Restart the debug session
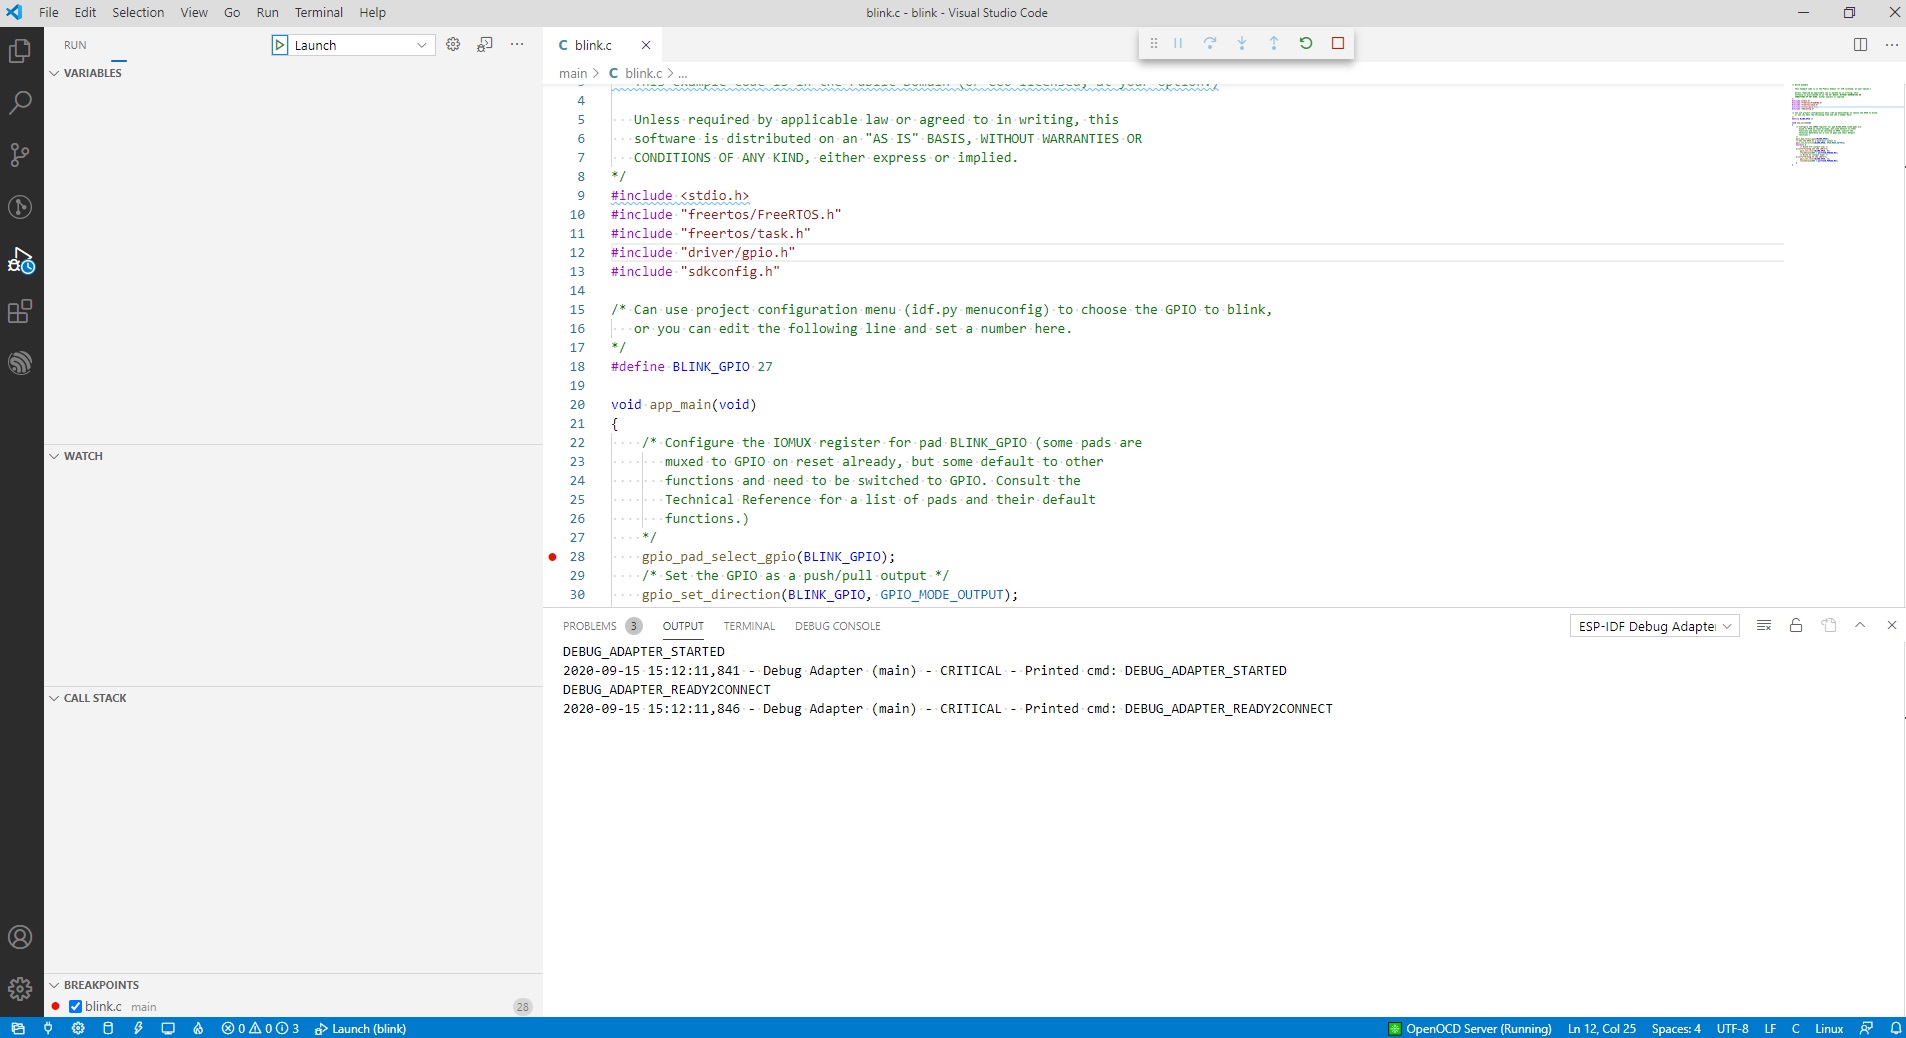The image size is (1906, 1038). (x=1307, y=44)
